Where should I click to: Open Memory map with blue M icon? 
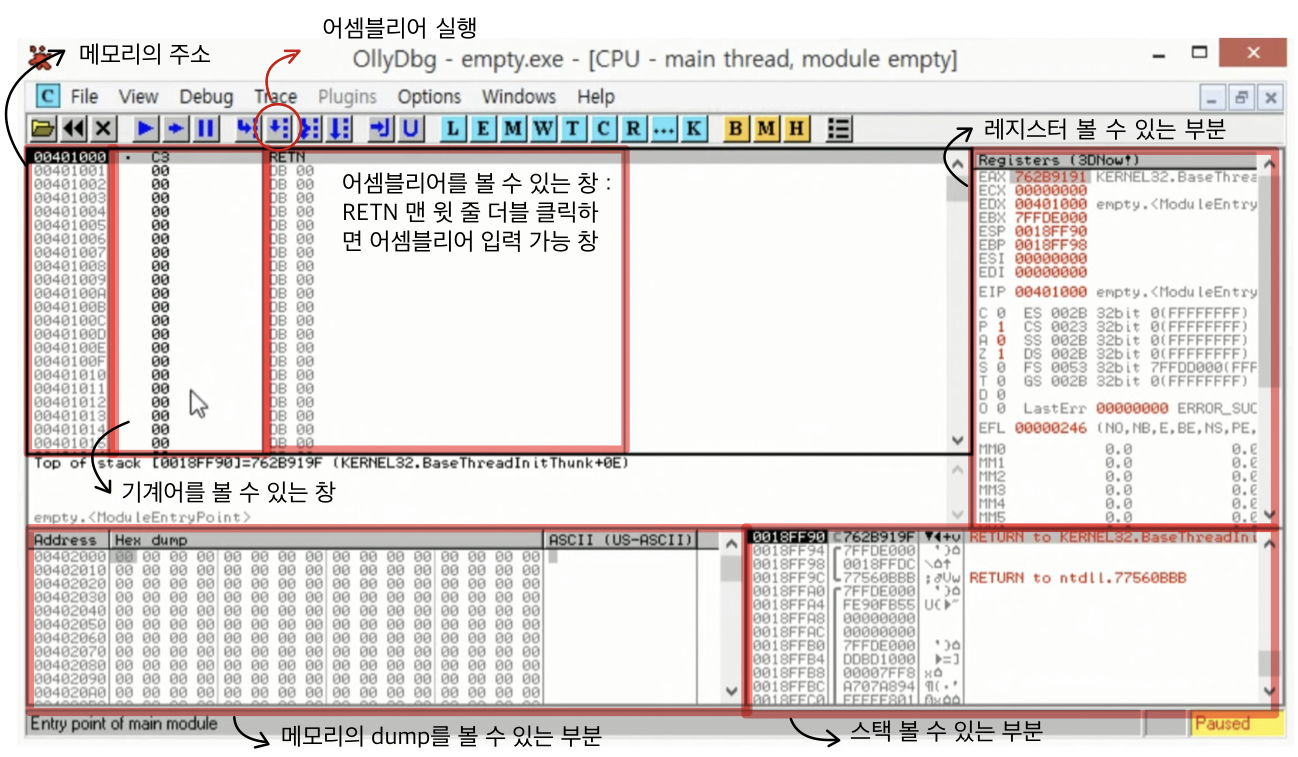(x=513, y=128)
